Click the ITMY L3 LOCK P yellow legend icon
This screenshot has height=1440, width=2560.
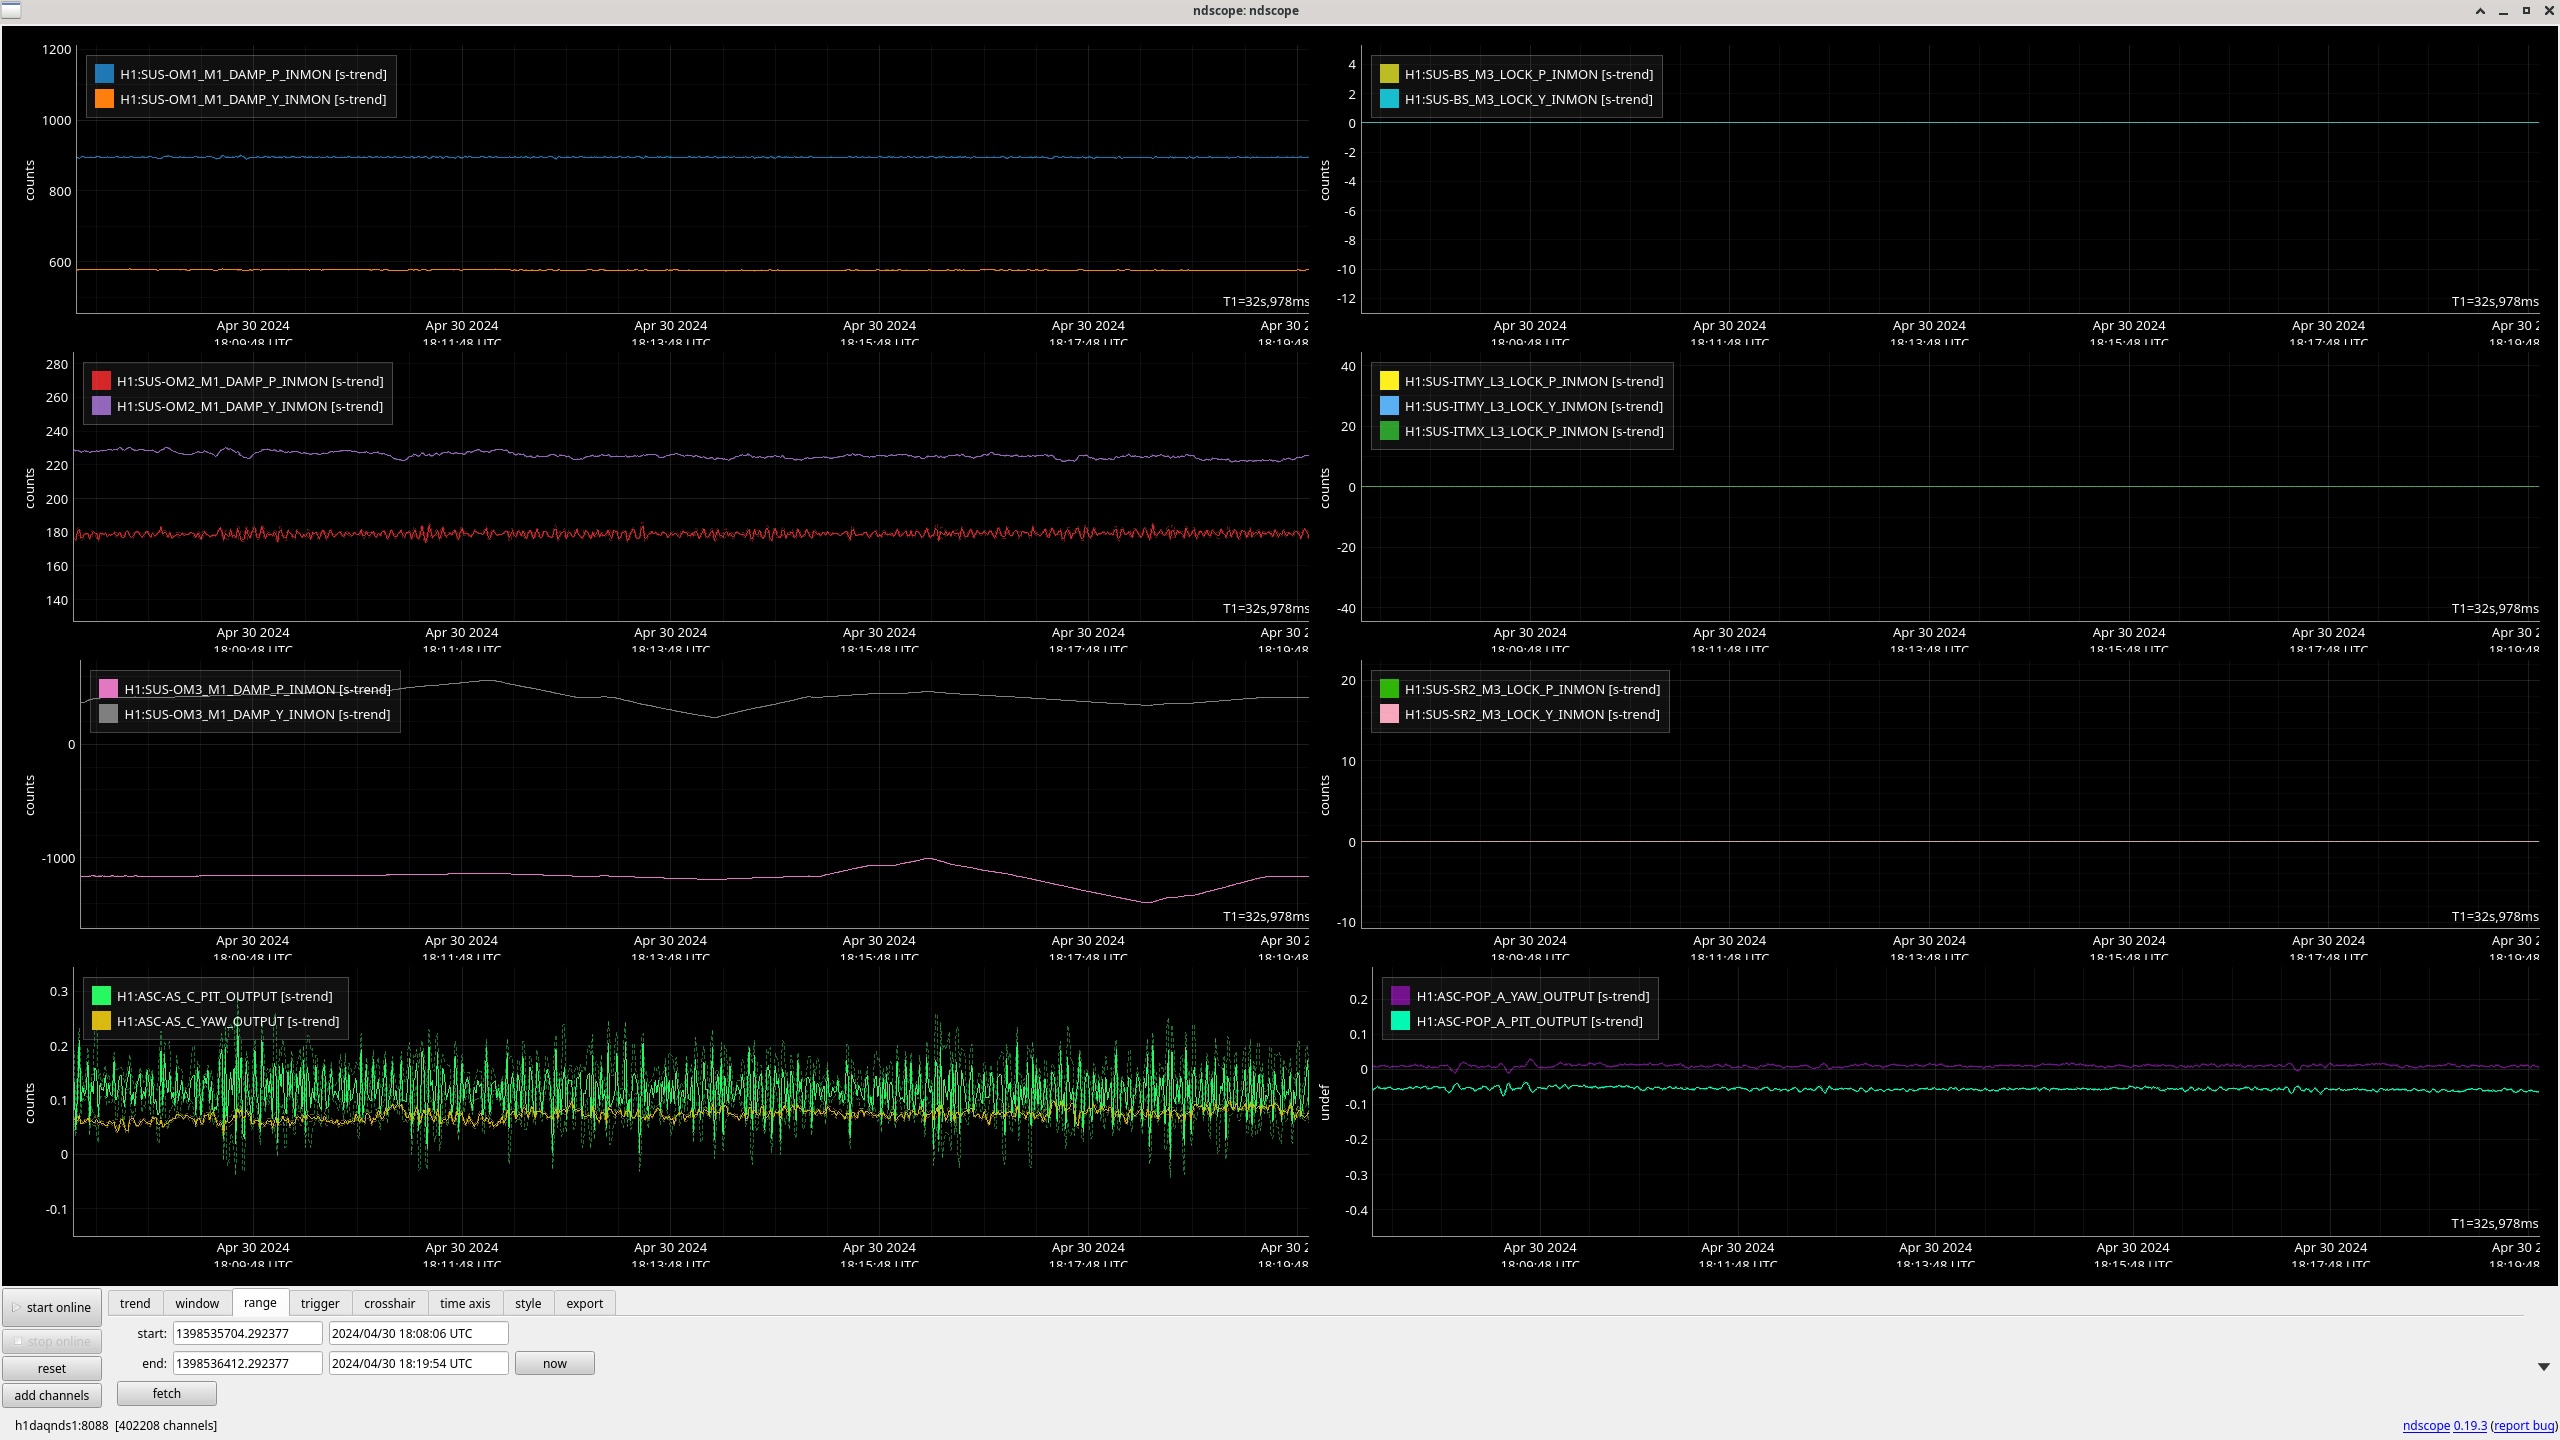click(1389, 381)
